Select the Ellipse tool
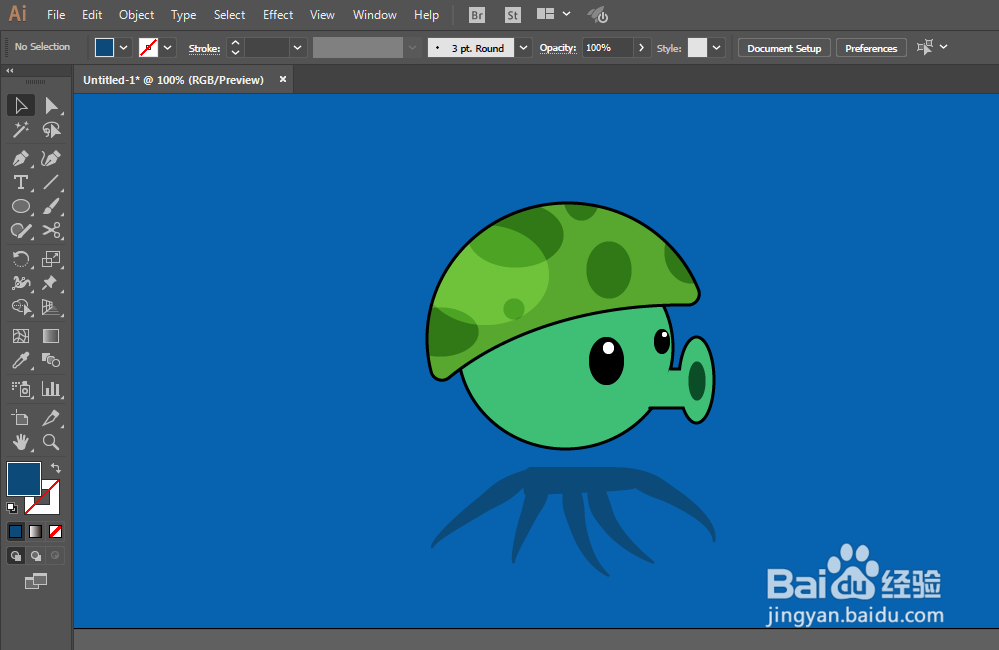This screenshot has height=650, width=999. 21,206
